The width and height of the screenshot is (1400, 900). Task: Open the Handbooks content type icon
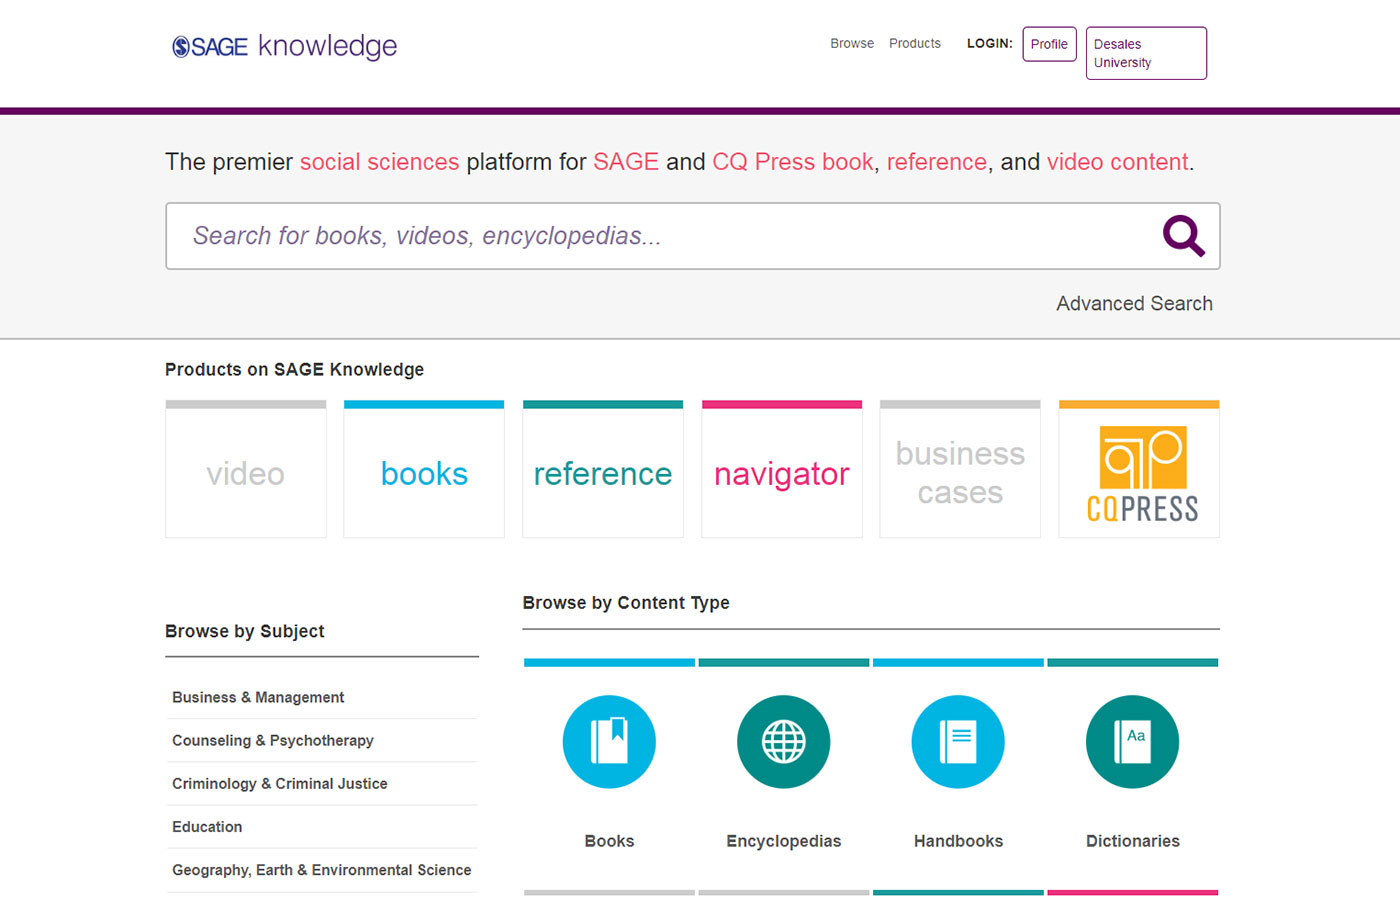[x=958, y=742]
